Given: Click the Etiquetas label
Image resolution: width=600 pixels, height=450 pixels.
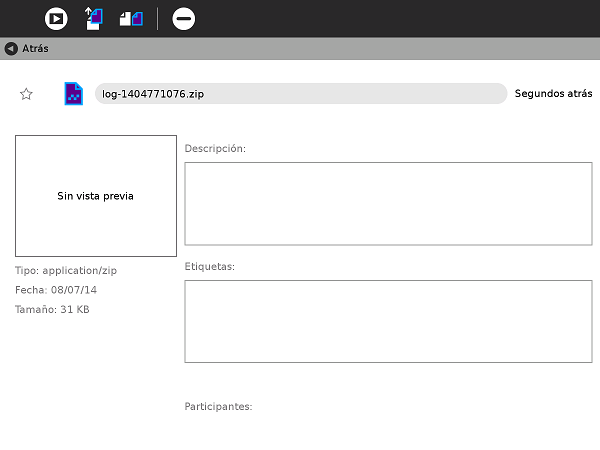Looking at the screenshot, I should pyautogui.click(x=209, y=267).
